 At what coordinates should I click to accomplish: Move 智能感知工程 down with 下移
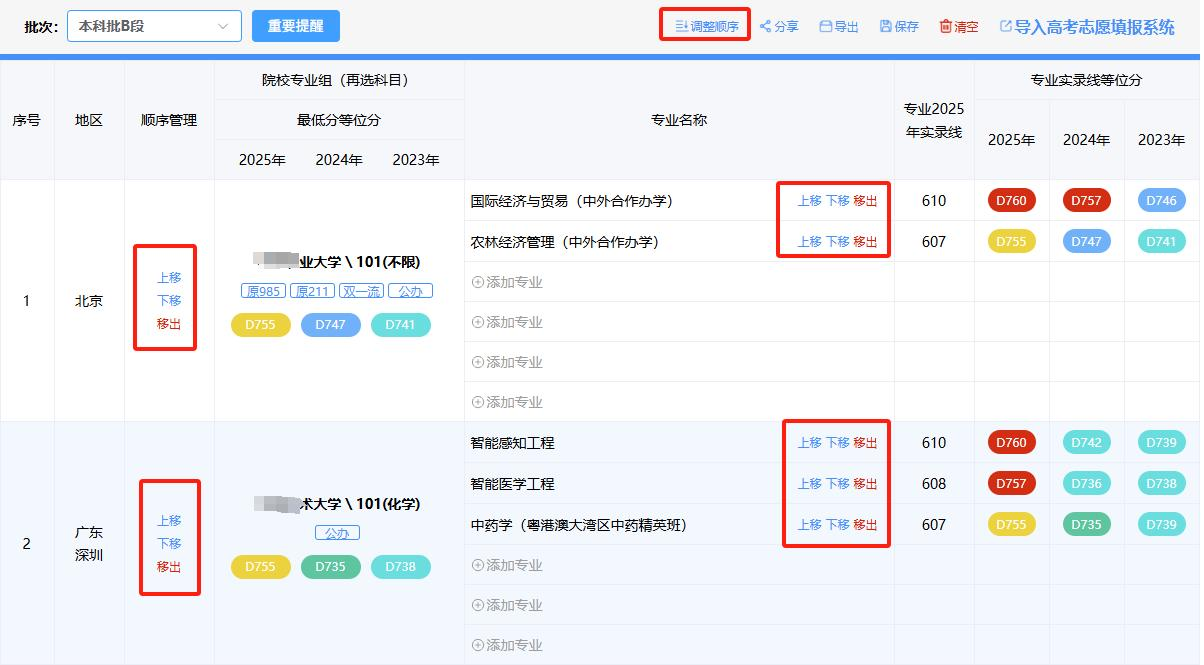coord(837,443)
